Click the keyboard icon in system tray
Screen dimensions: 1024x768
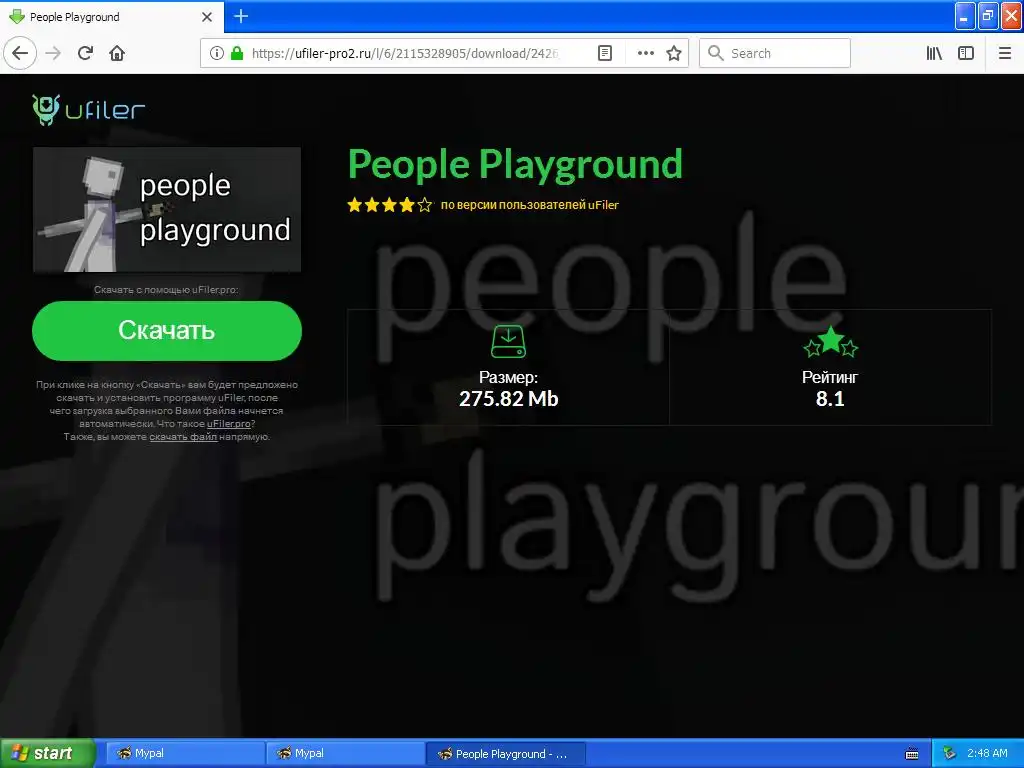[x=912, y=754]
